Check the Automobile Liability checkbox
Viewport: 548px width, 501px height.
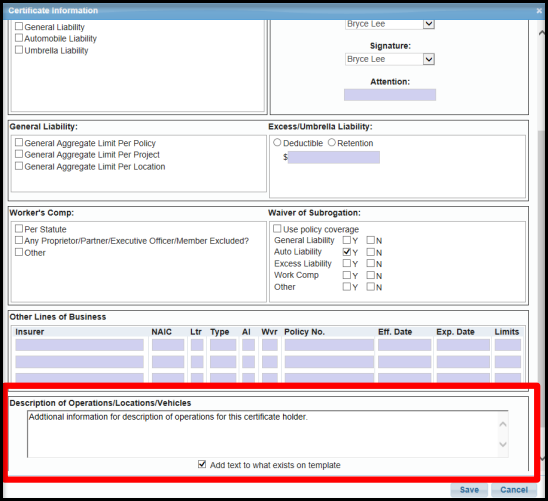19,38
